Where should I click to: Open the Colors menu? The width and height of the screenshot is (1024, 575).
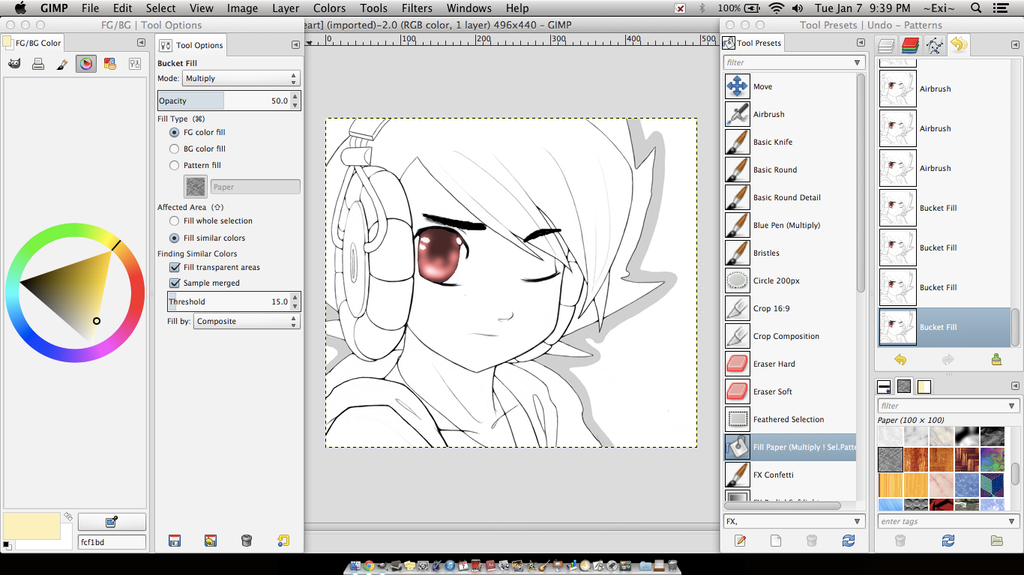pyautogui.click(x=329, y=8)
